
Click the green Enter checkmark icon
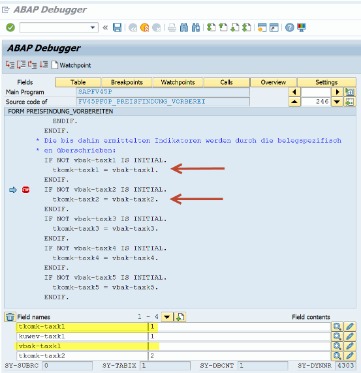[10, 27]
